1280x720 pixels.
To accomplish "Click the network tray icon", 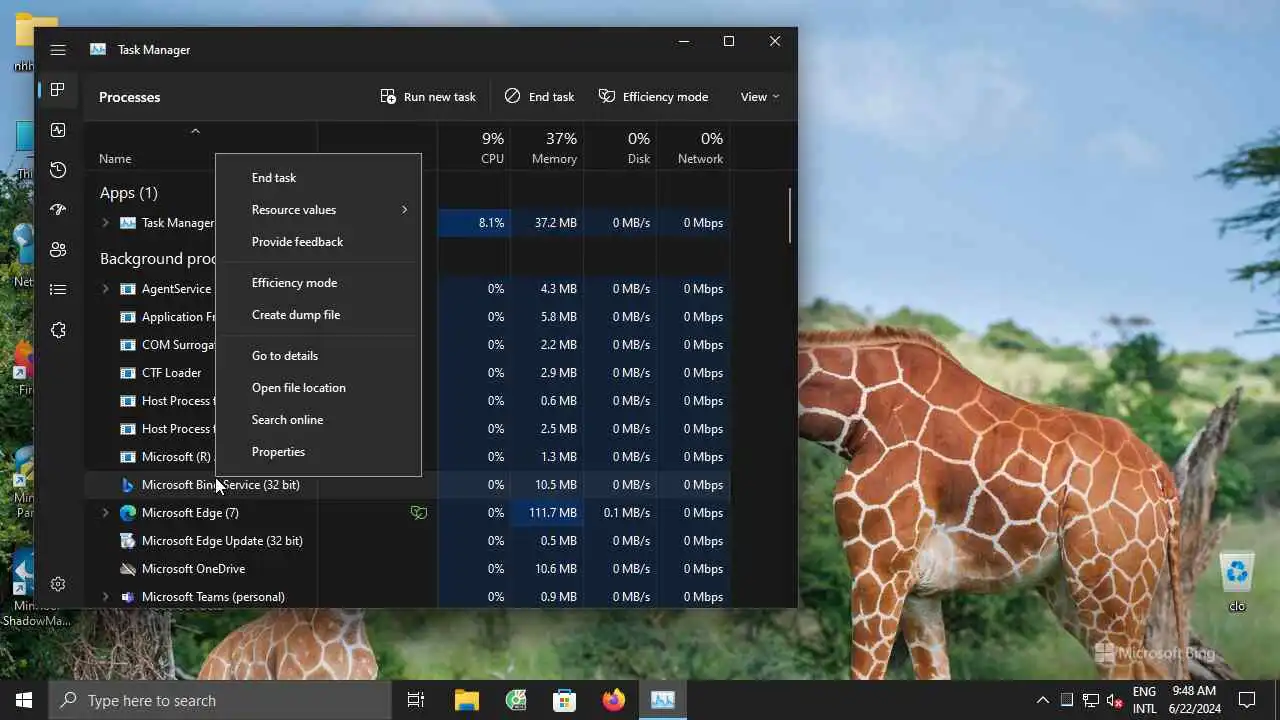I will (x=1091, y=700).
